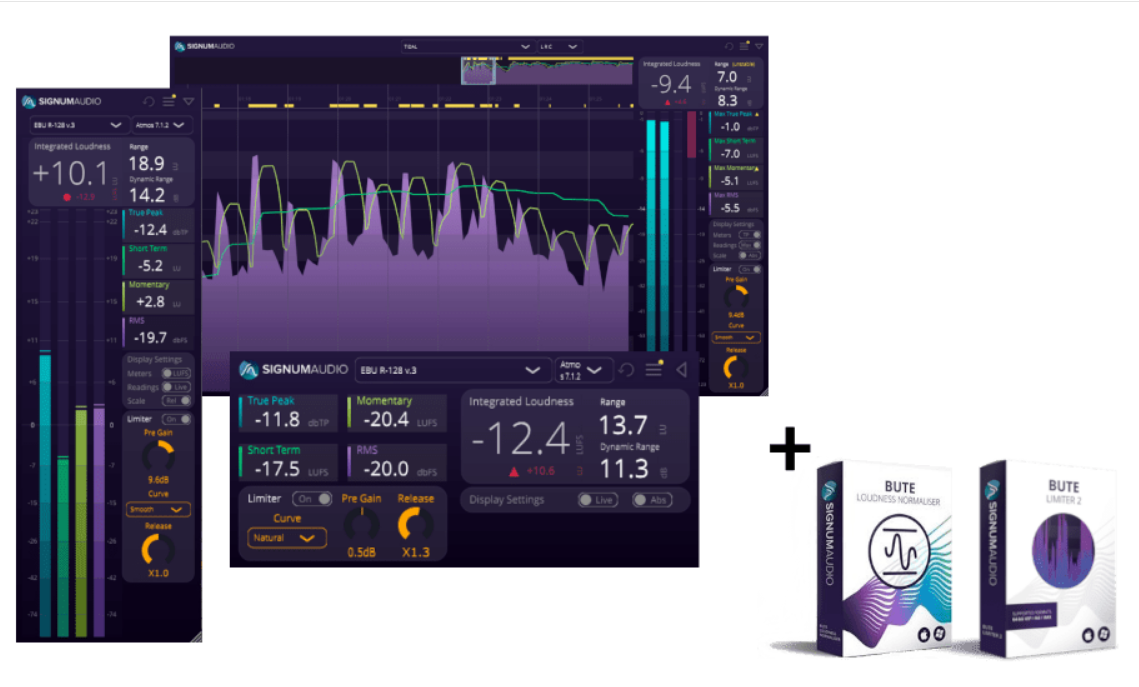The image size is (1139, 687).
Task: Toggle the Meters LUFS switch in left tall plugin
Action: click(x=177, y=373)
